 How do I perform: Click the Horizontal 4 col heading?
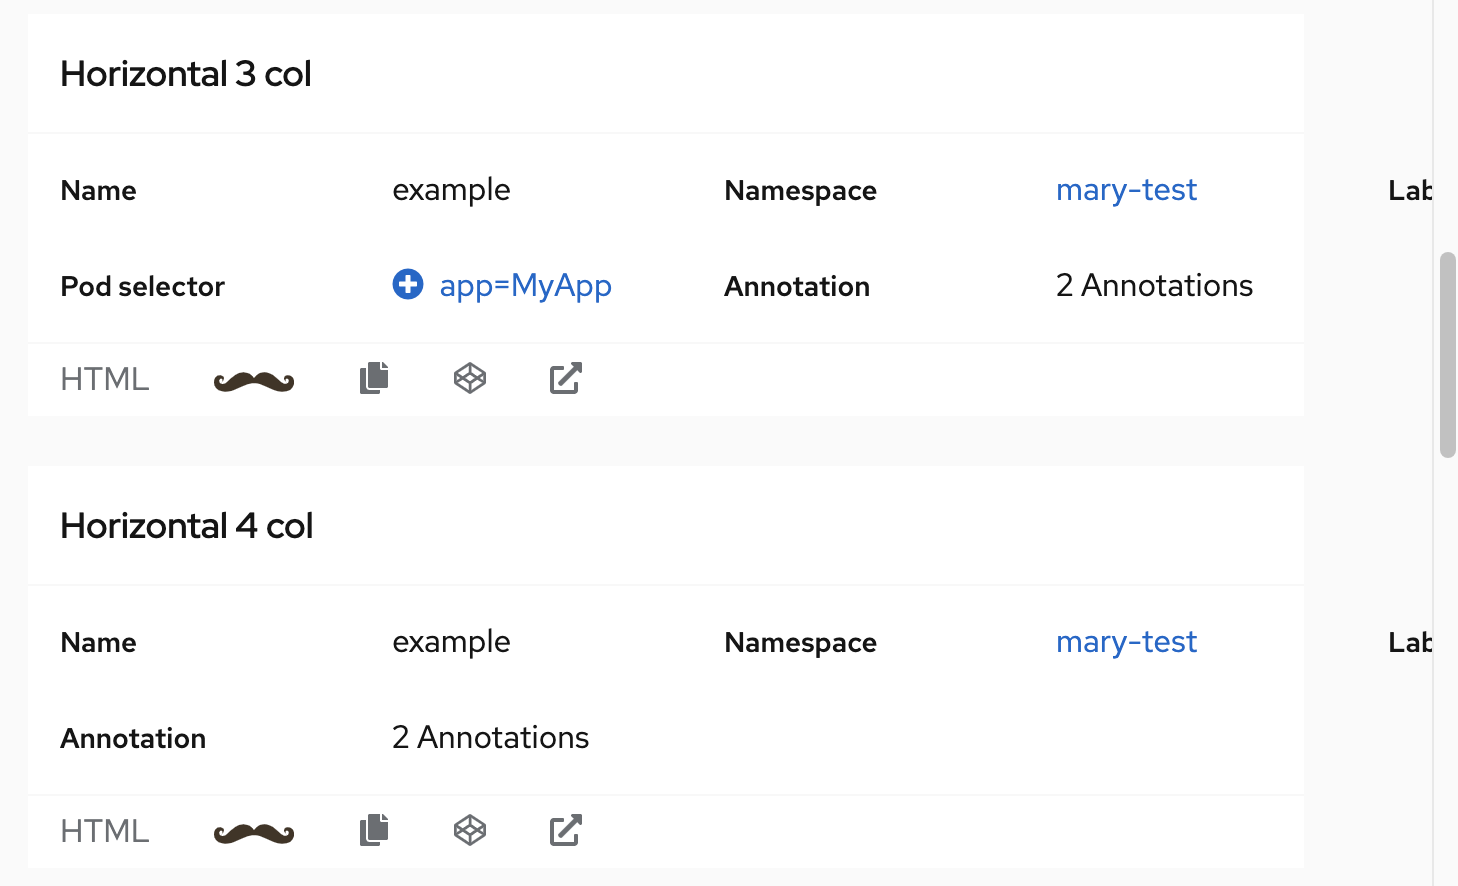187,526
